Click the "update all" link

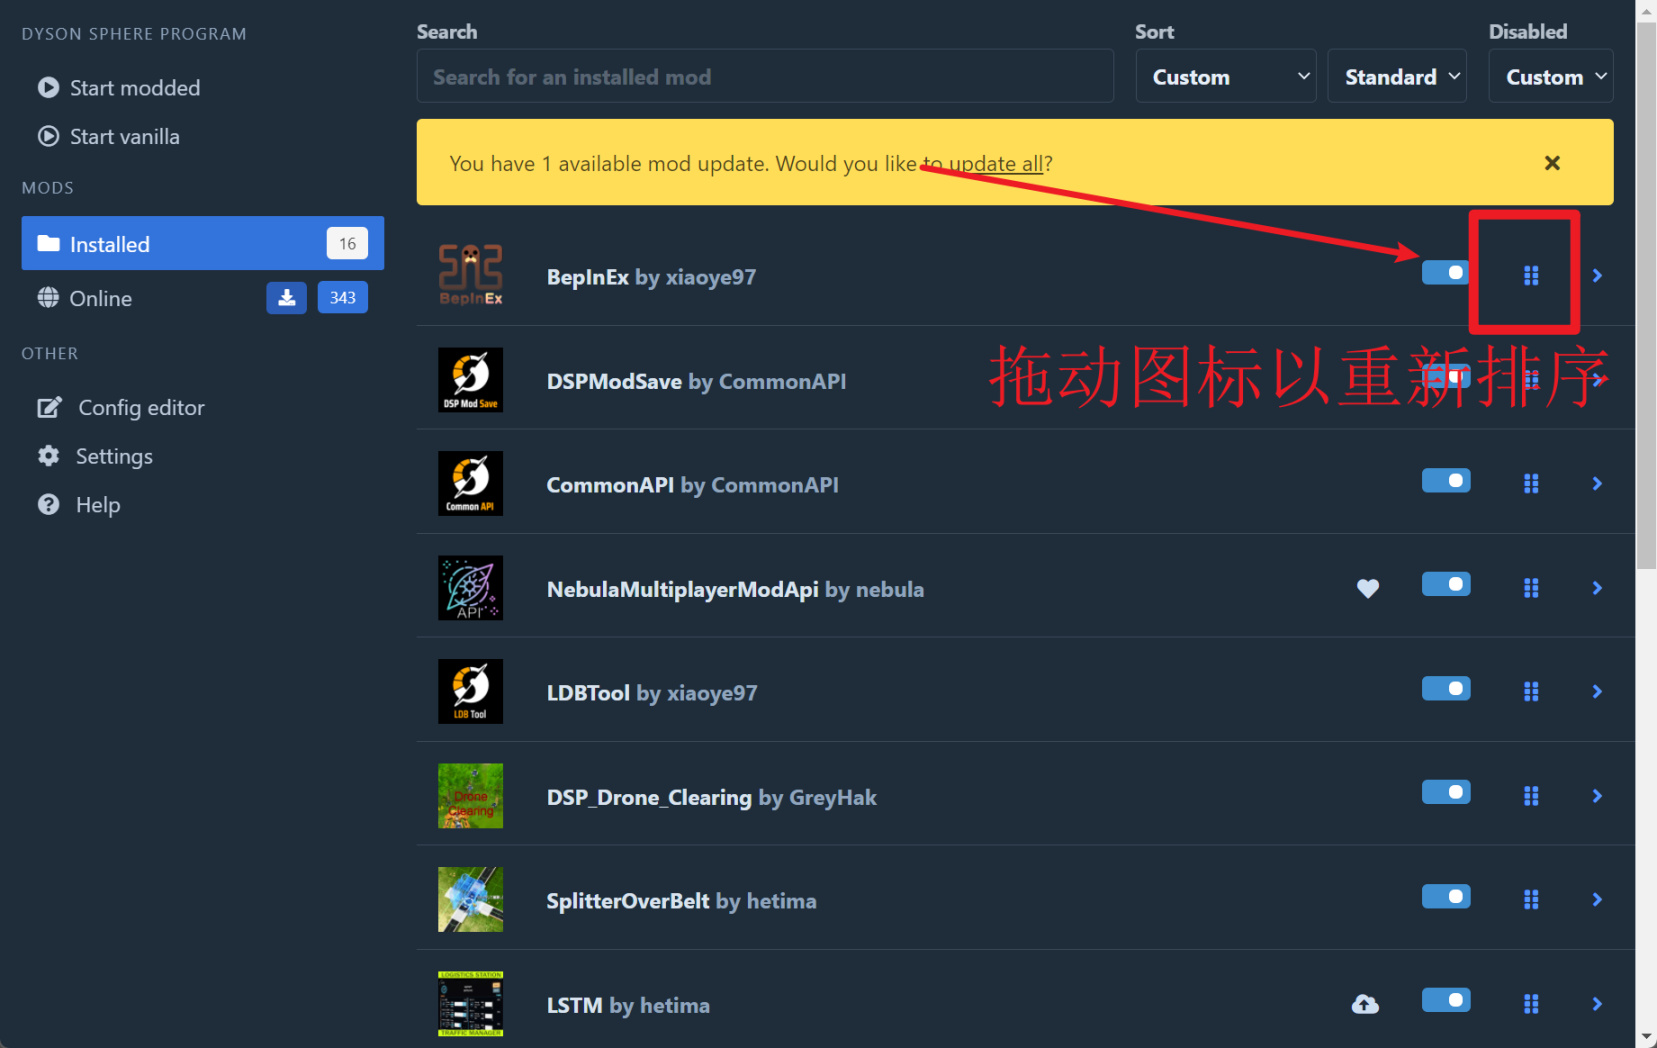(x=995, y=164)
